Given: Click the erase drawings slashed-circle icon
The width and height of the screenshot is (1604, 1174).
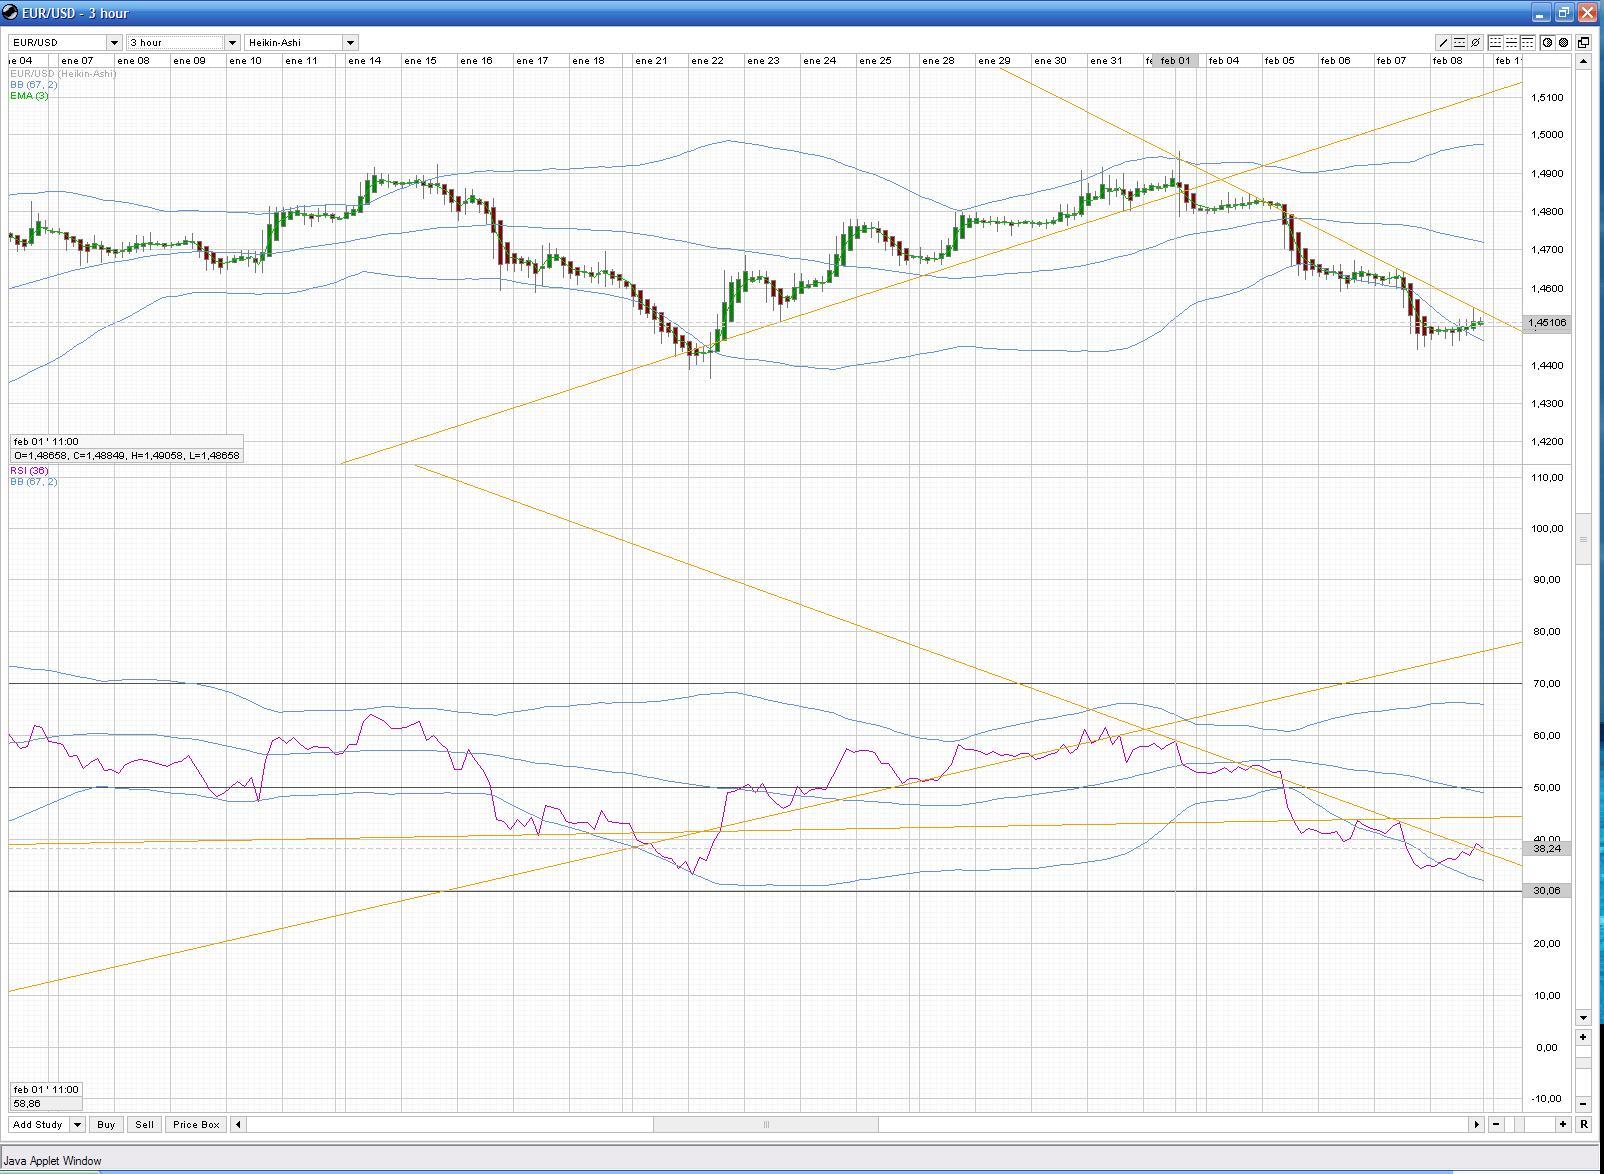Looking at the screenshot, I should (1475, 42).
